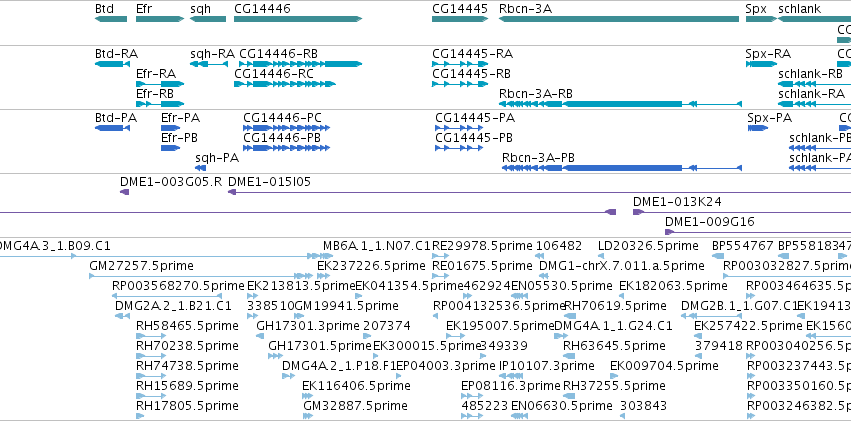Select EST RH15689.5prime

tap(151, 397)
